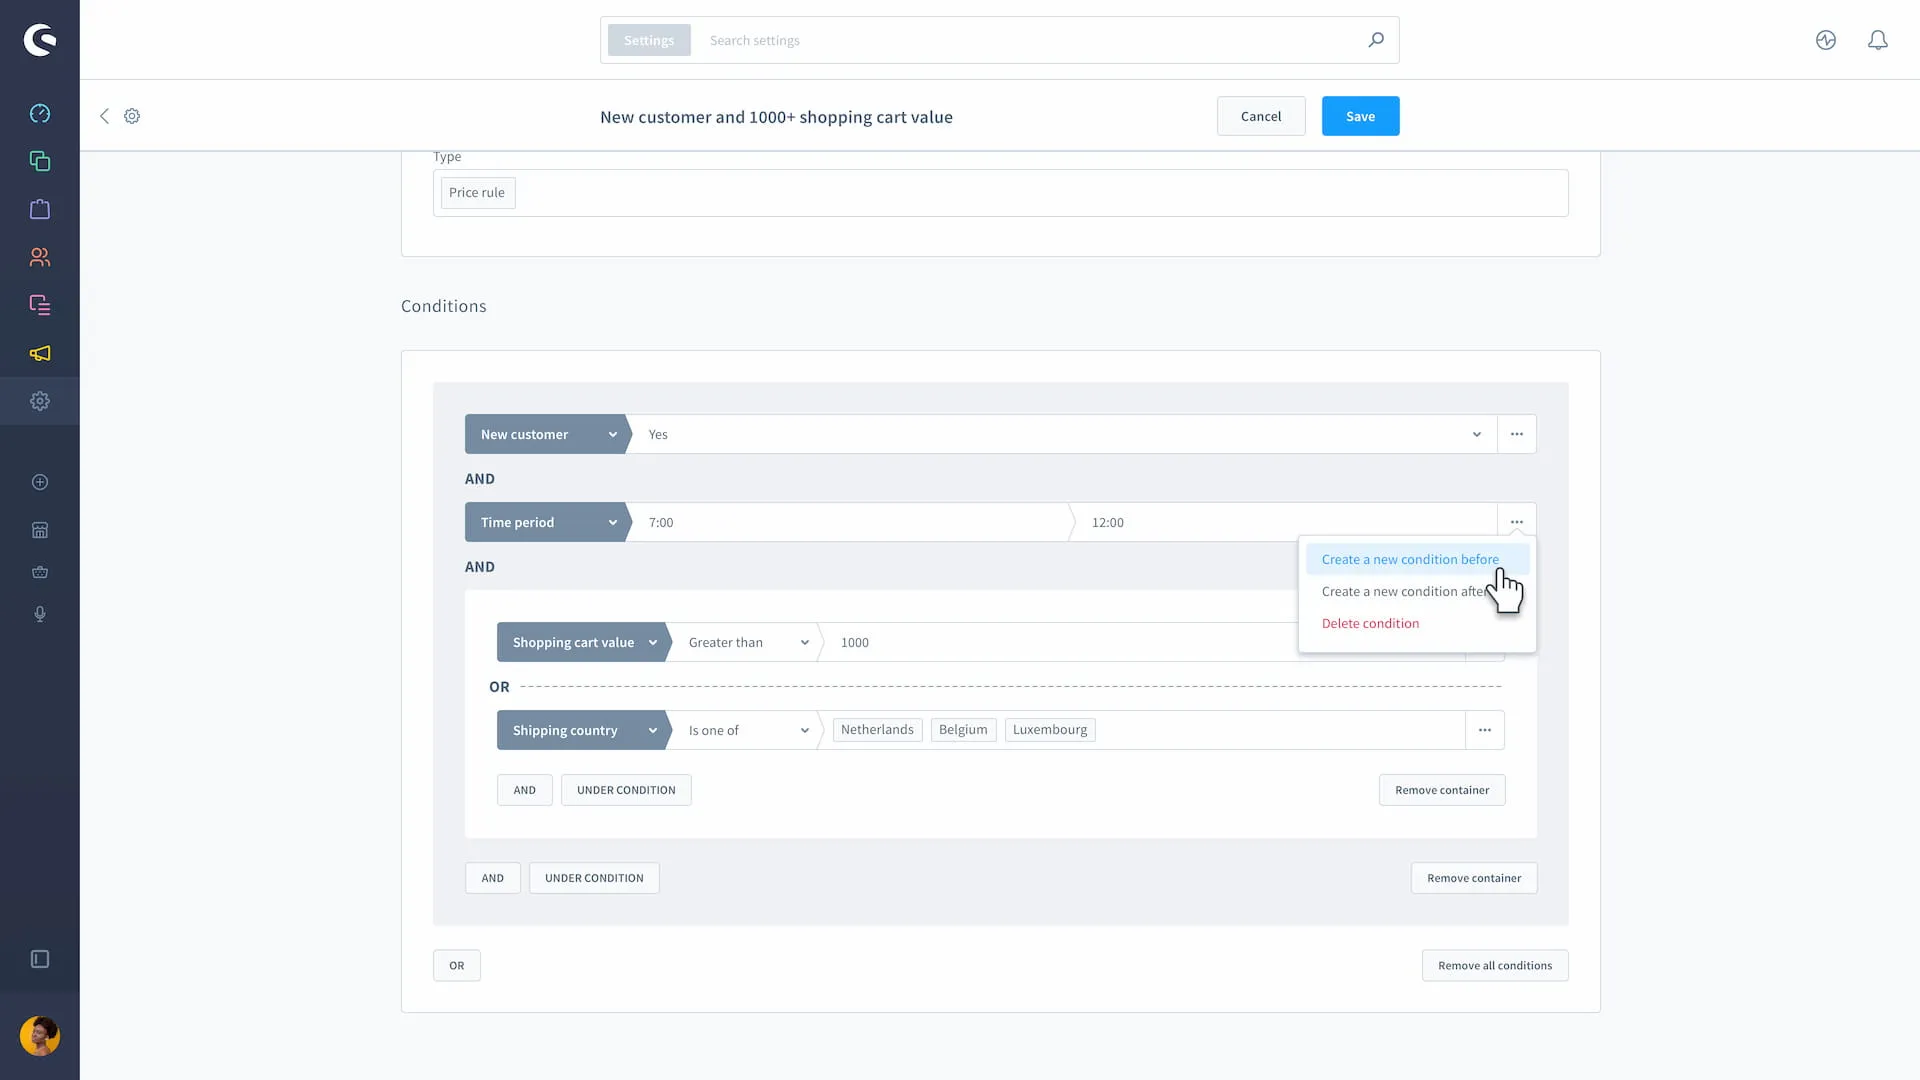Click the plus icon to add new item
This screenshot has width=1920, height=1080.
pyautogui.click(x=40, y=482)
